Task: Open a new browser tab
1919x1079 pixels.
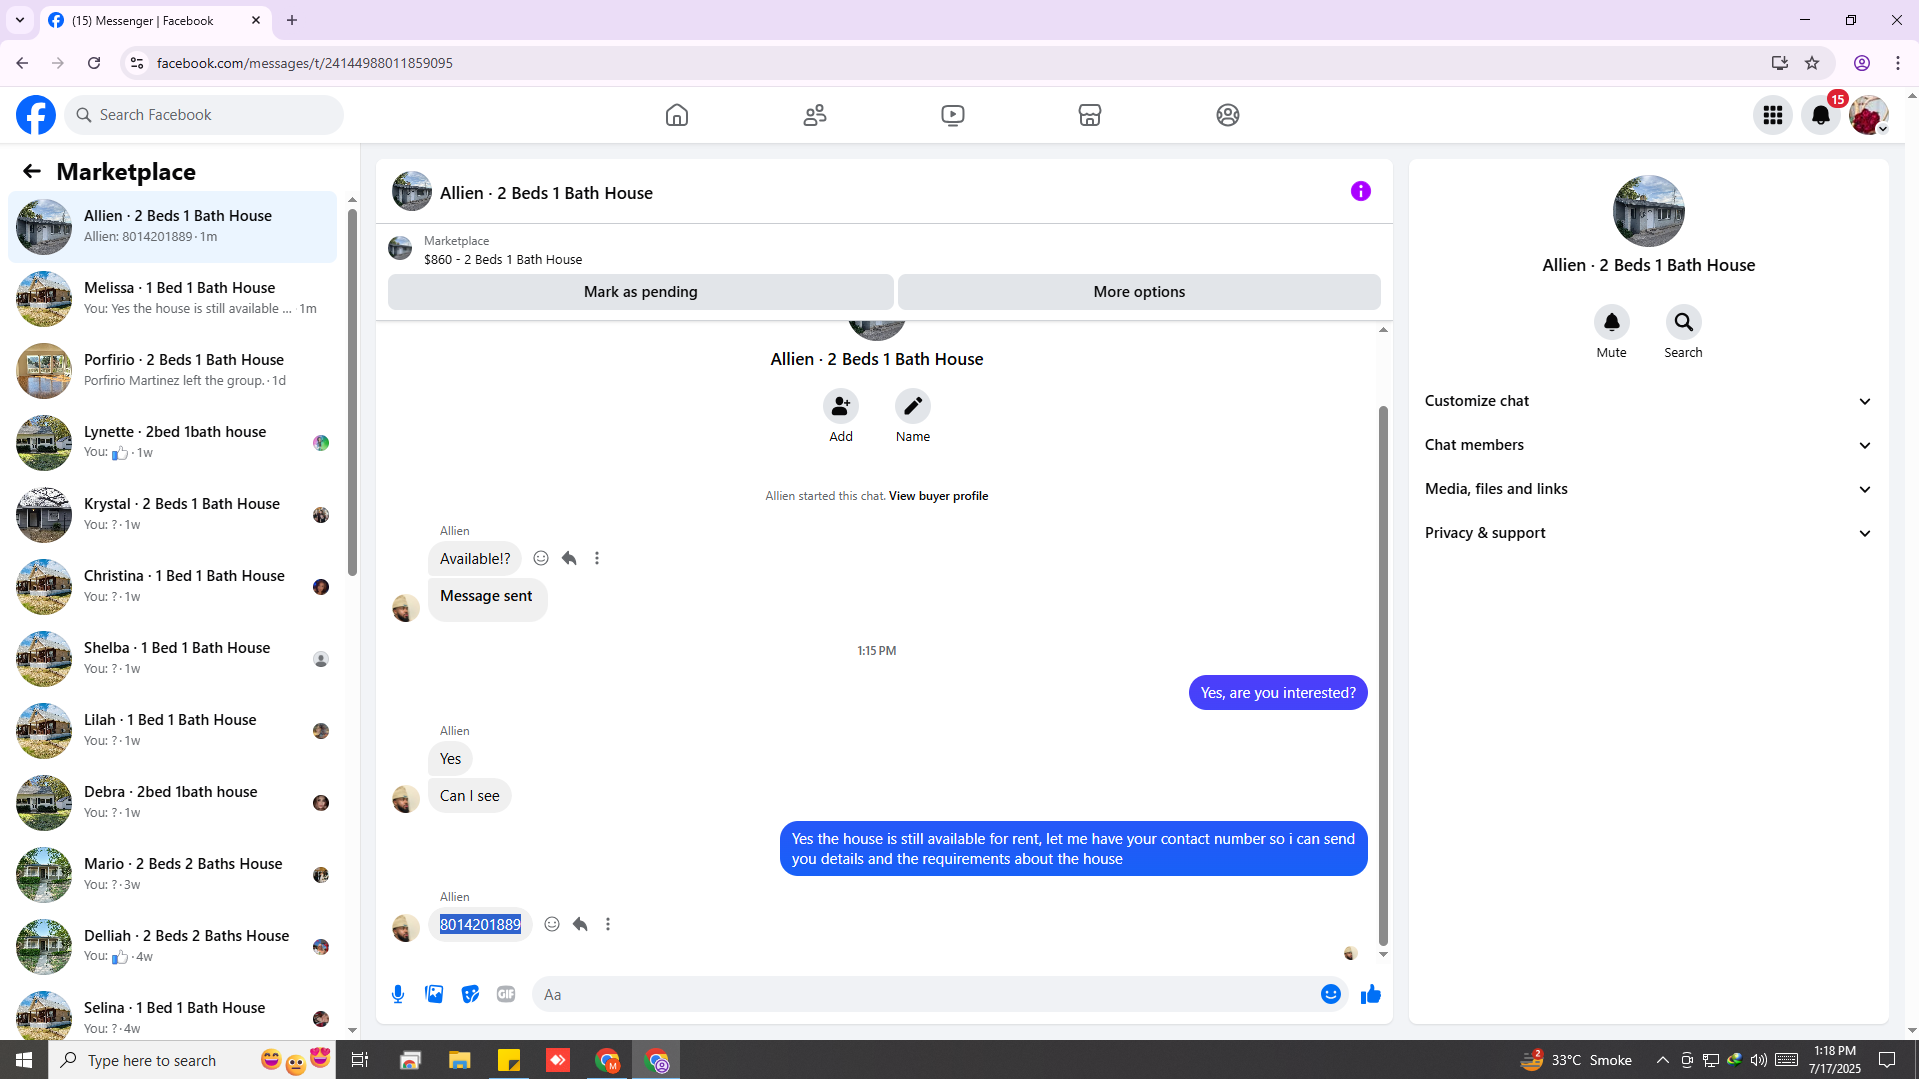Action: (x=292, y=20)
